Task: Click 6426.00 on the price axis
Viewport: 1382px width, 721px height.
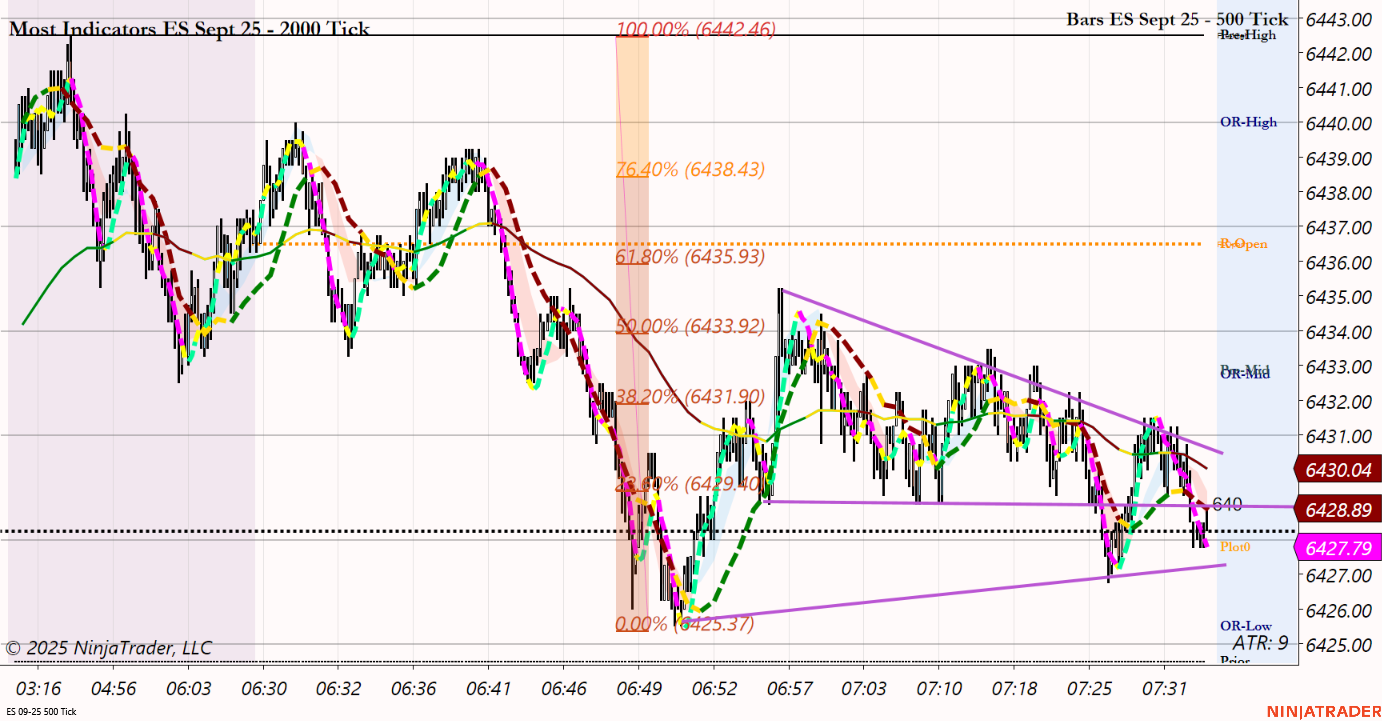Action: tap(1339, 610)
